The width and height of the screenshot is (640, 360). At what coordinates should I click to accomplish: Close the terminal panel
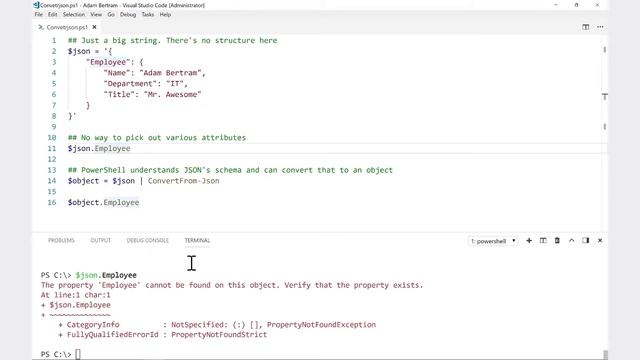pos(600,240)
